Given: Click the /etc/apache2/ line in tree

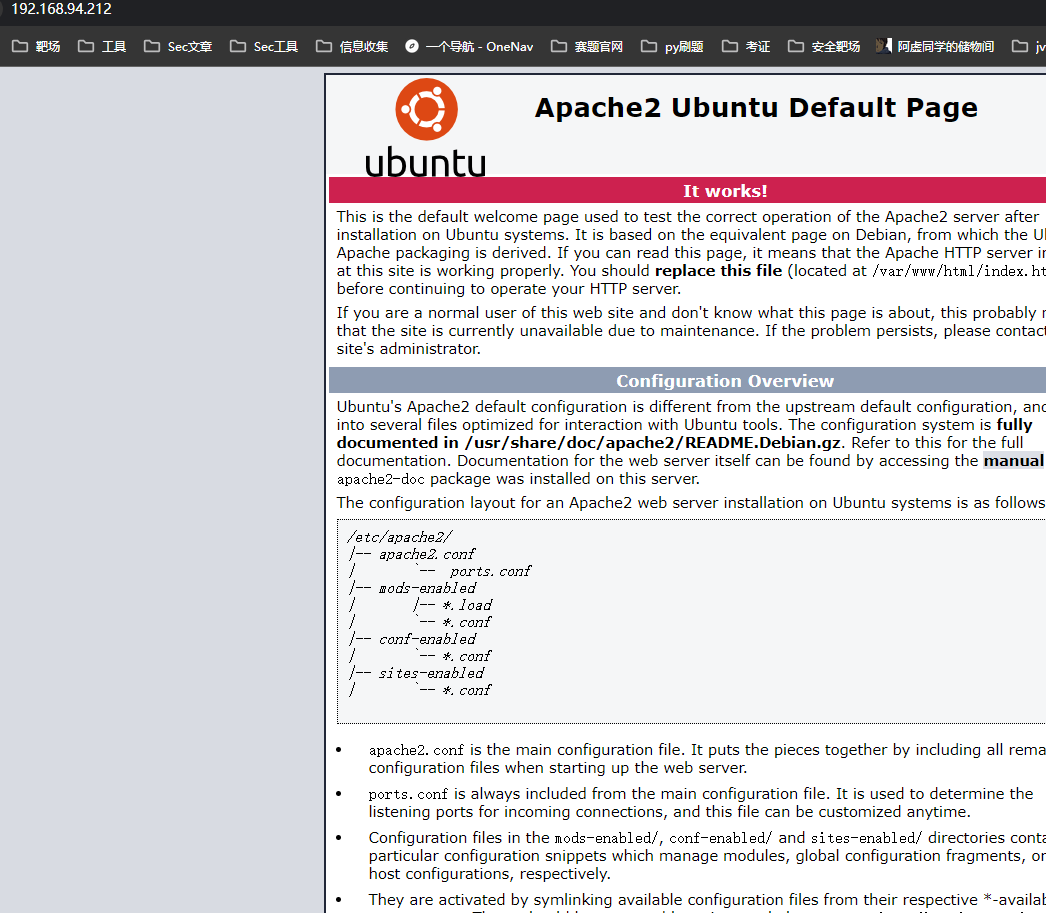Looking at the screenshot, I should (400, 537).
